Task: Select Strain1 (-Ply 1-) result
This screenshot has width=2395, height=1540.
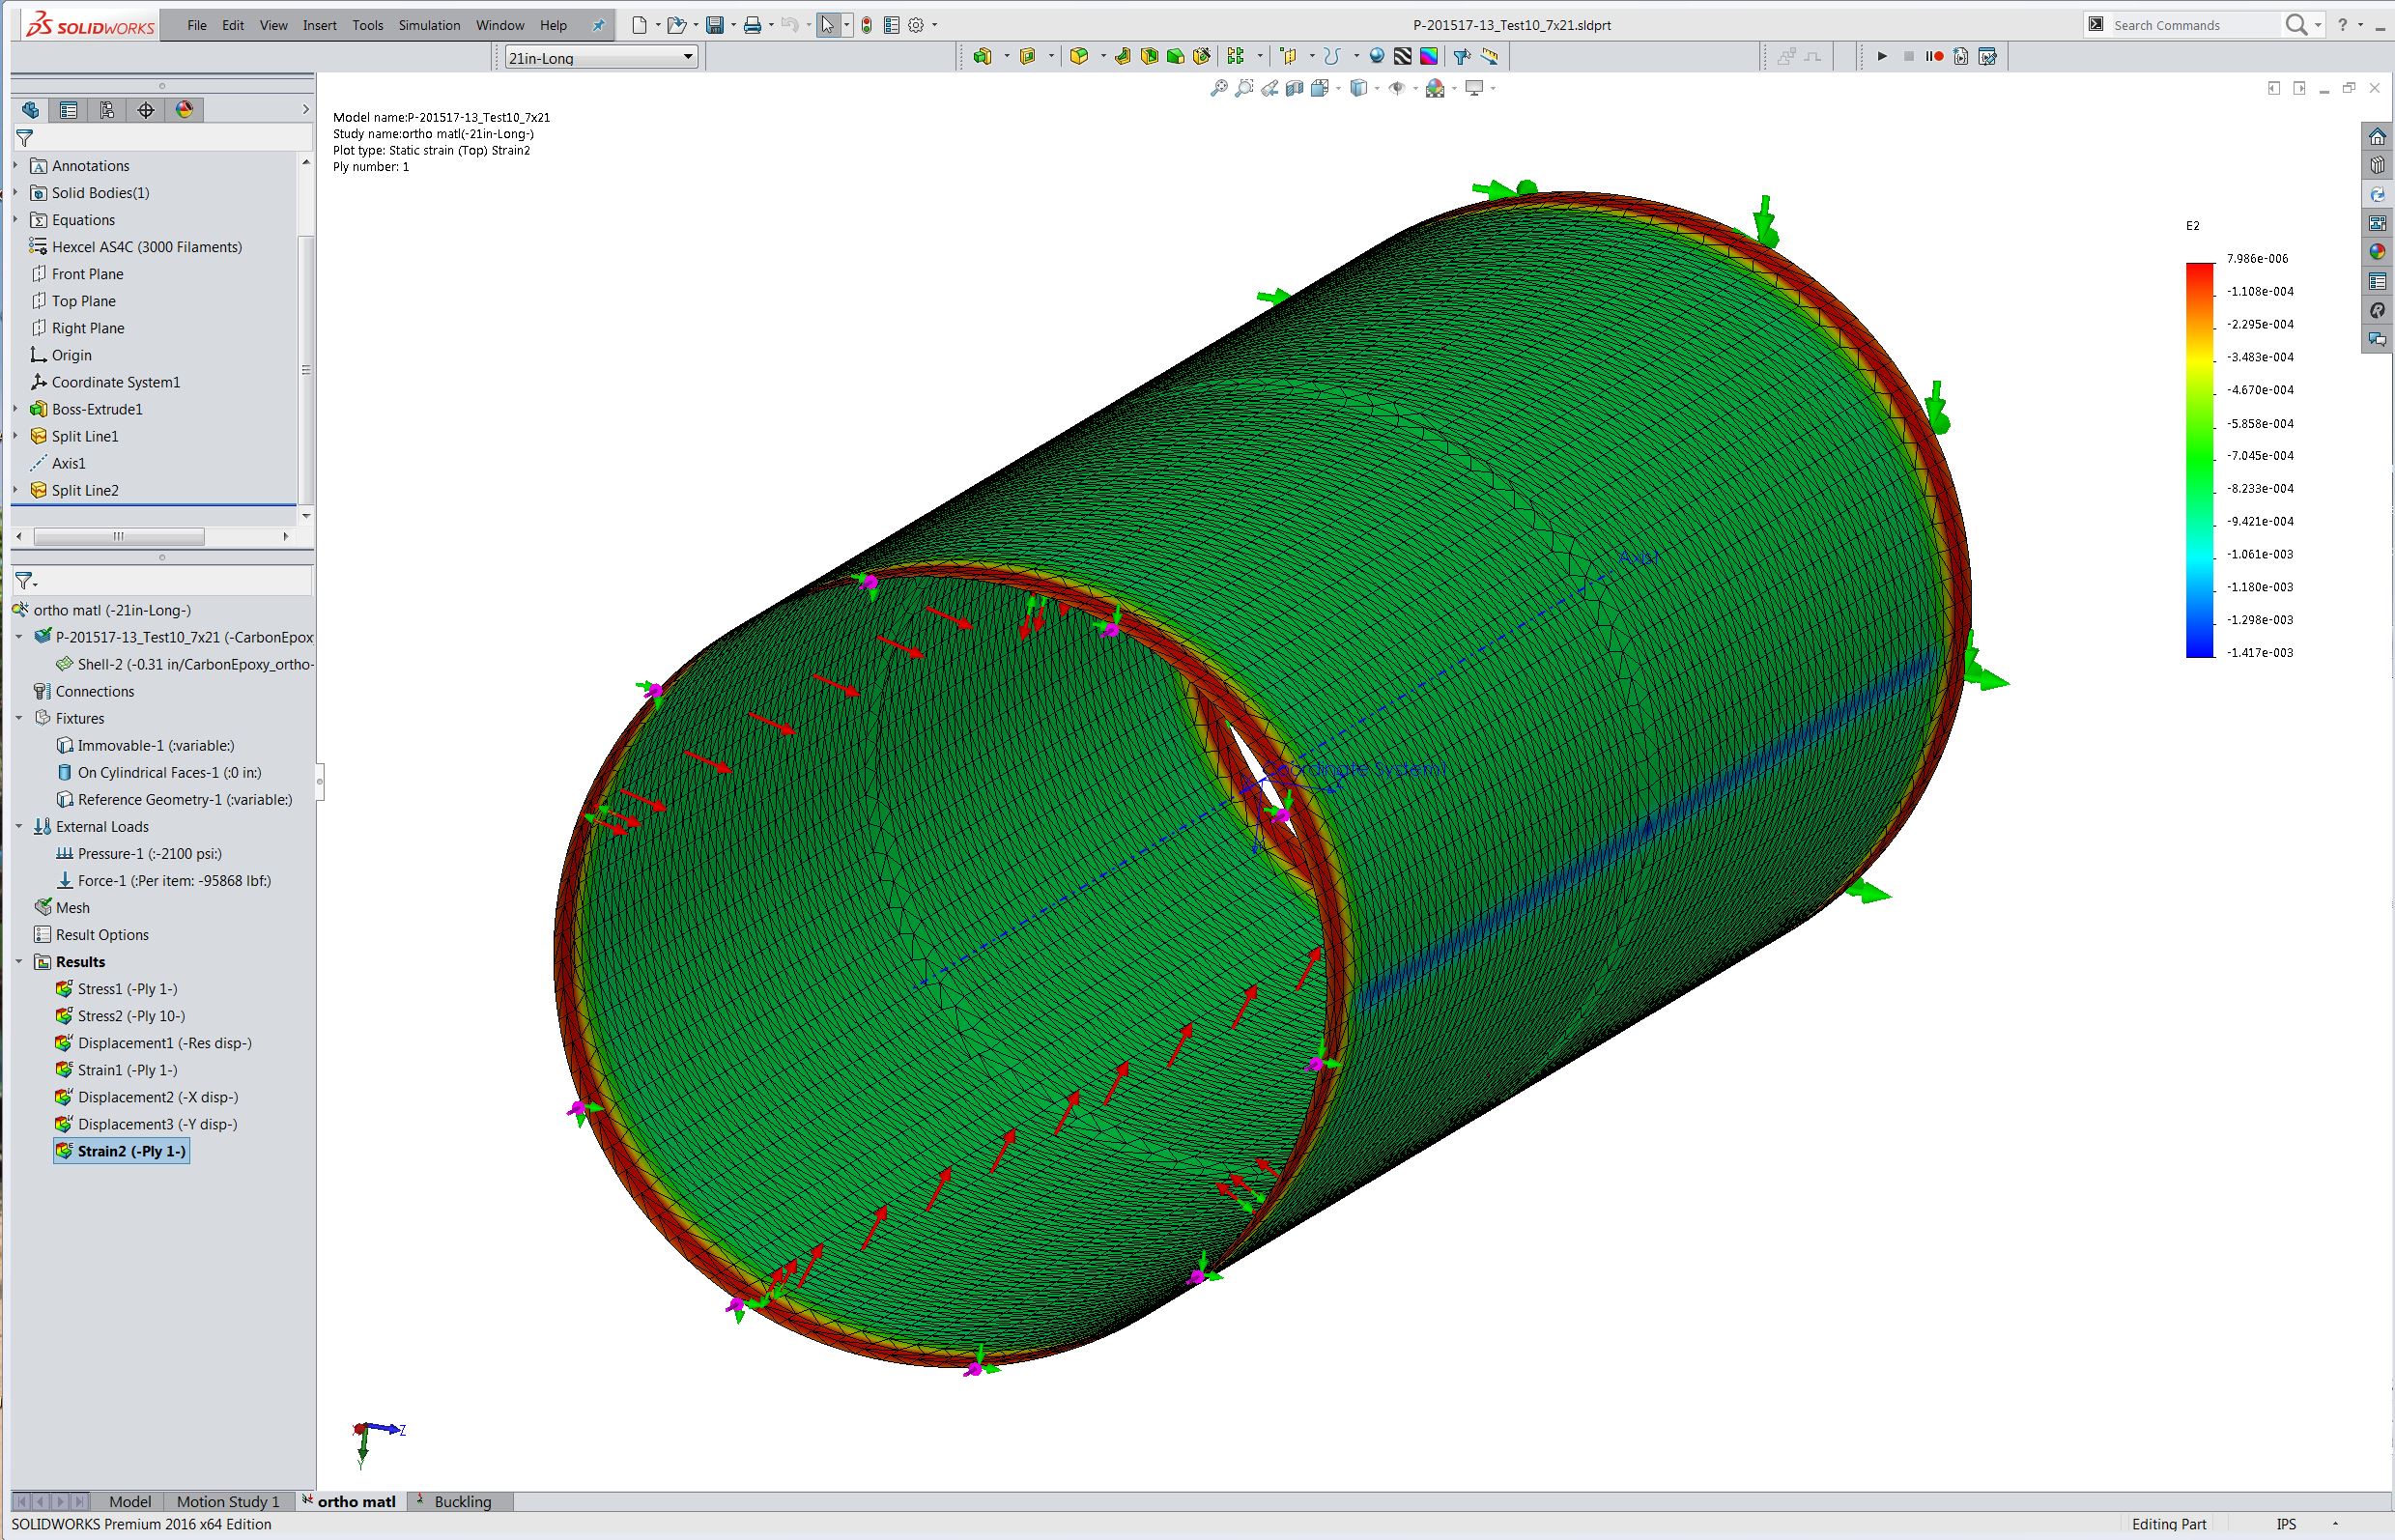Action: tap(116, 1069)
